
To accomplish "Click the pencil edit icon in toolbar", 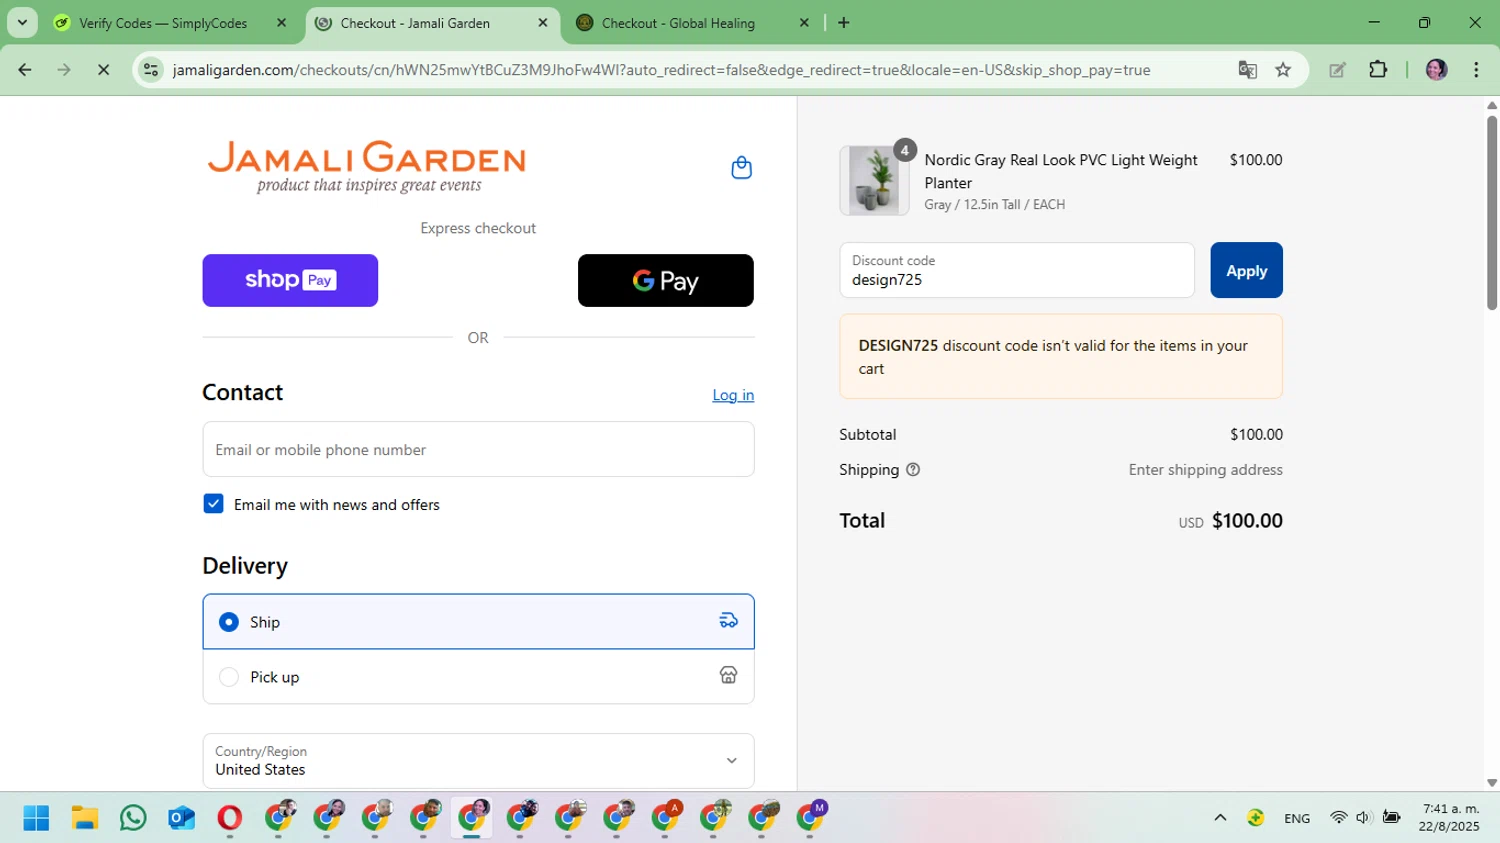I will 1337,70.
